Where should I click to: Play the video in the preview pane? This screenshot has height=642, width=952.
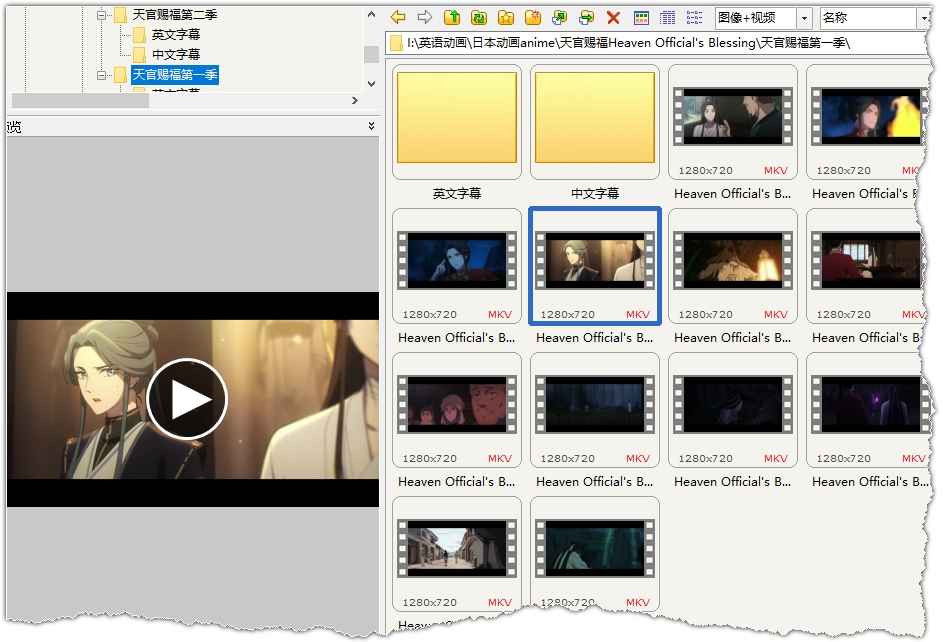[x=187, y=399]
